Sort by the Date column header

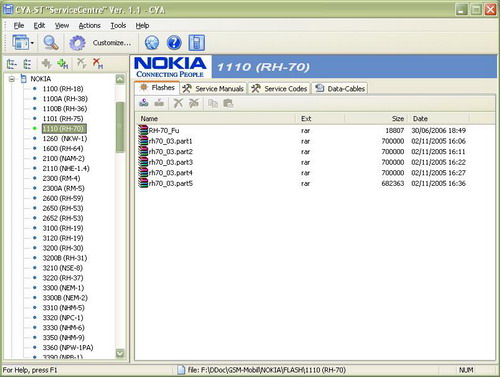439,119
